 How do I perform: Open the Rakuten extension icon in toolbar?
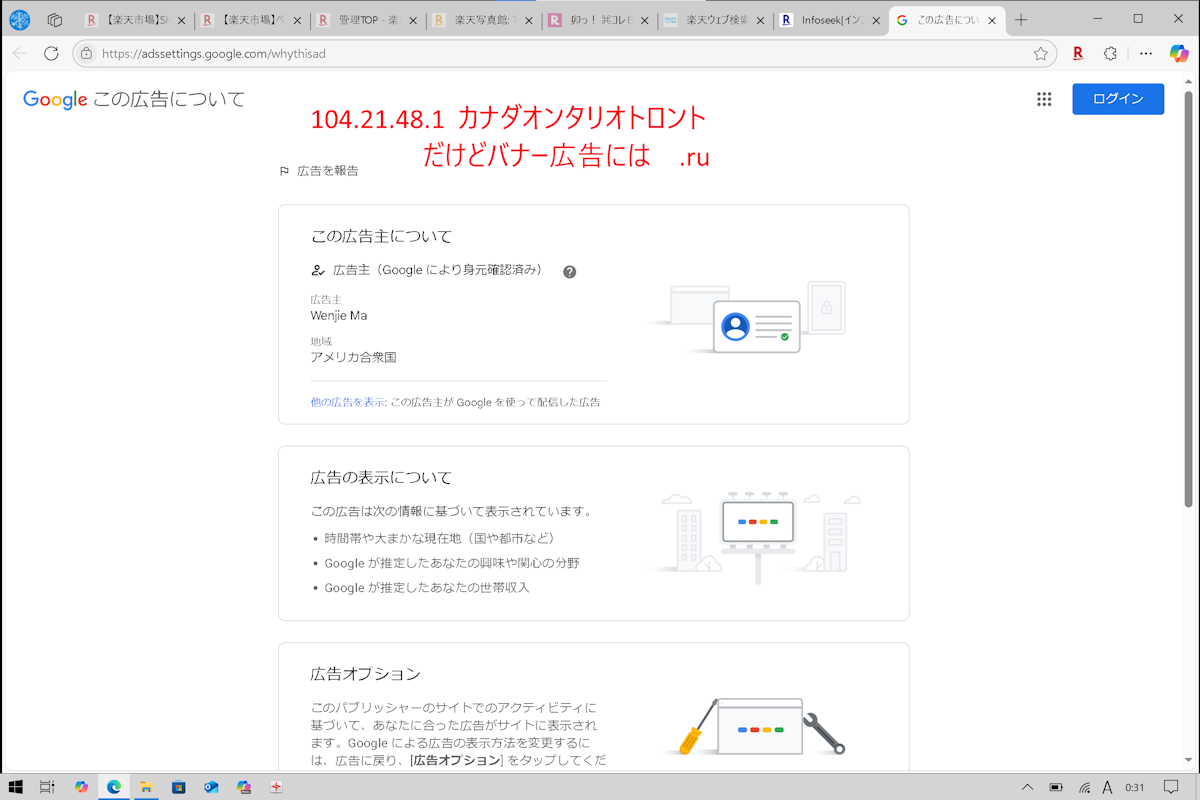pos(1078,53)
